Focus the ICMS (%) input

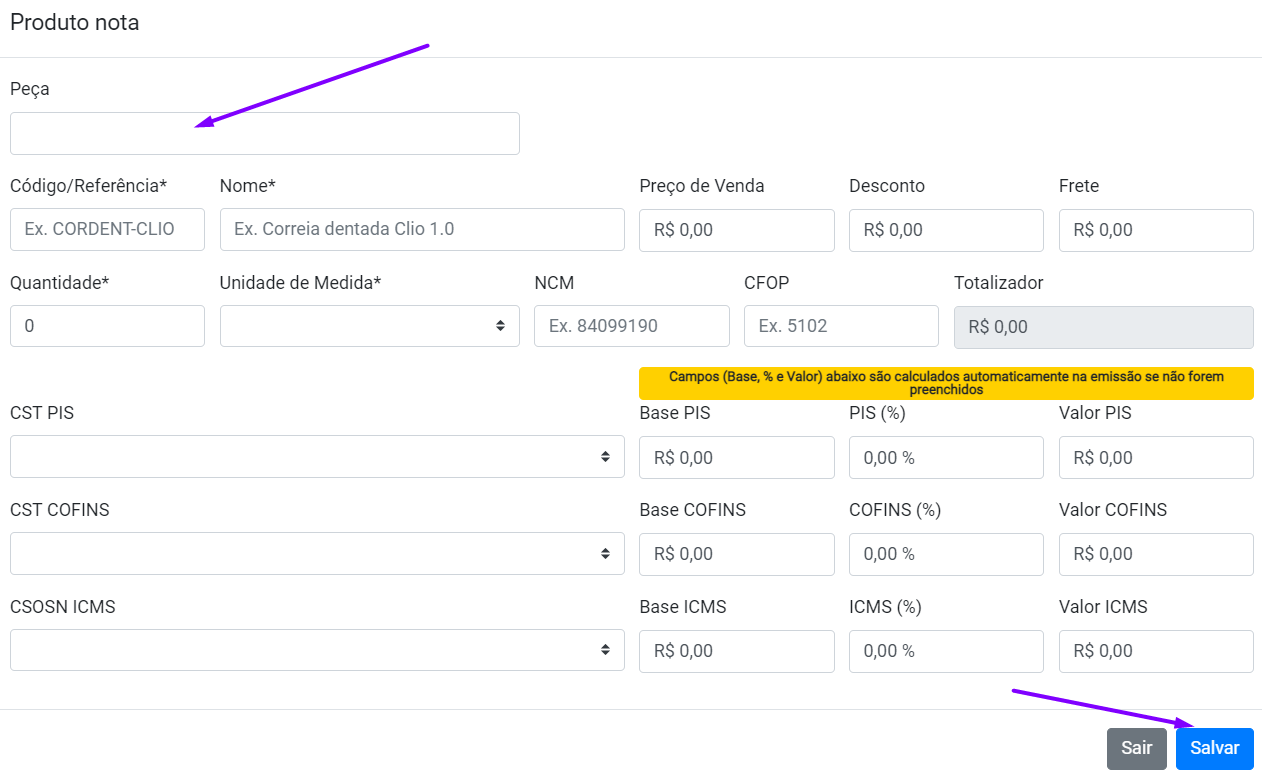[945, 651]
